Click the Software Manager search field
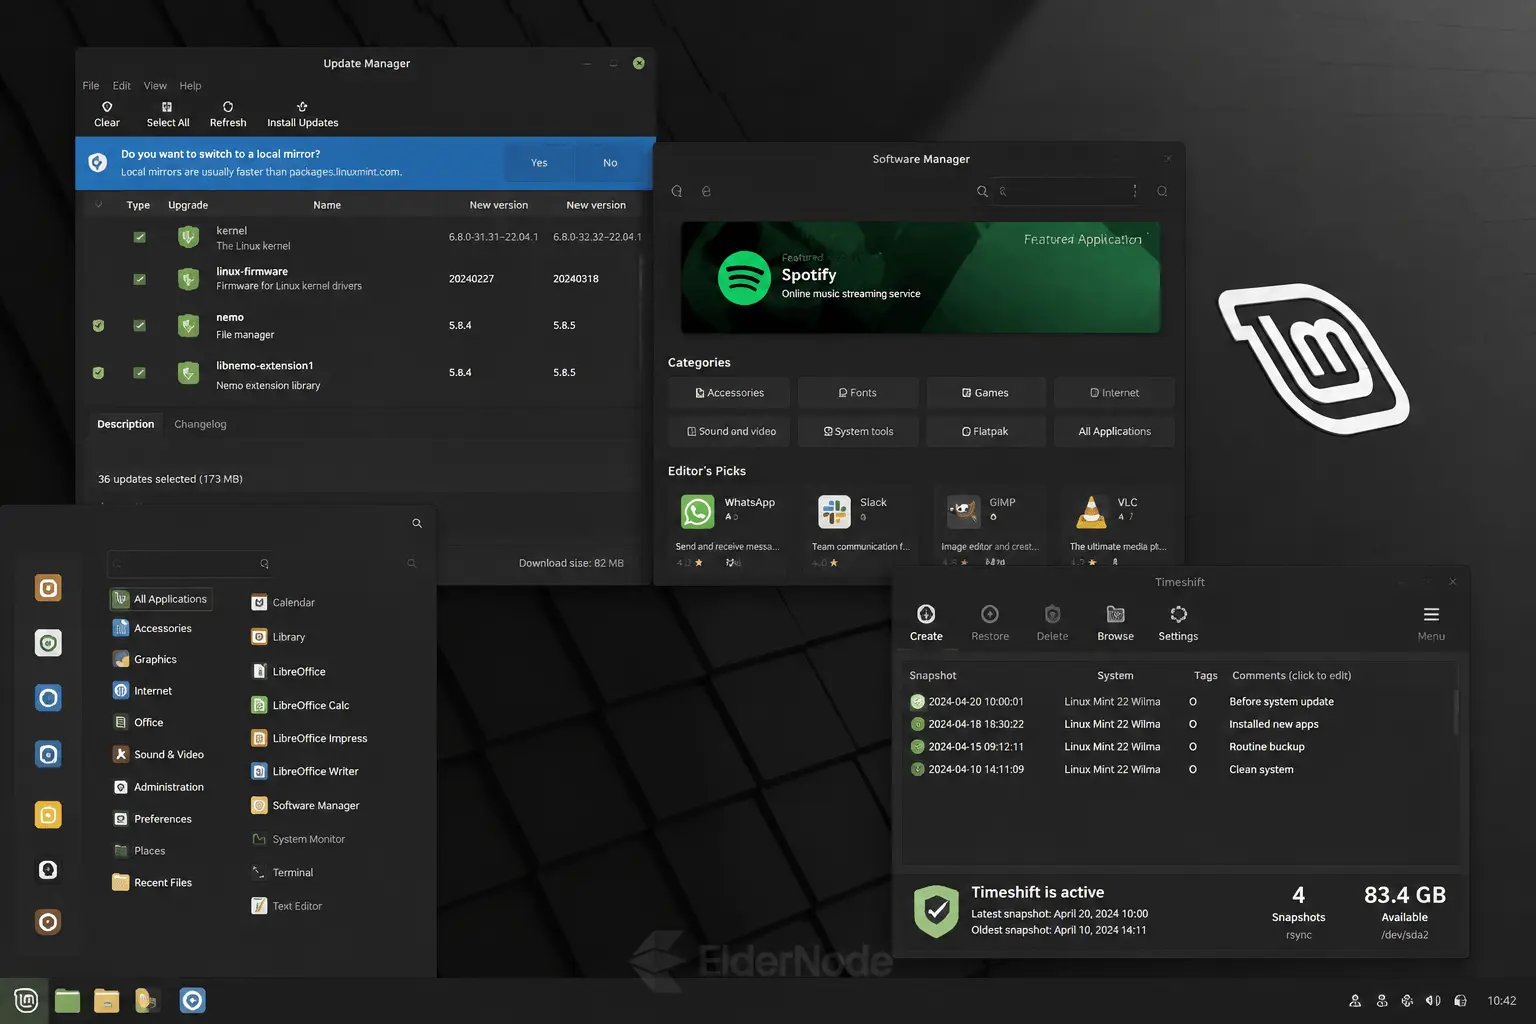Viewport: 1536px width, 1024px height. click(1065, 191)
